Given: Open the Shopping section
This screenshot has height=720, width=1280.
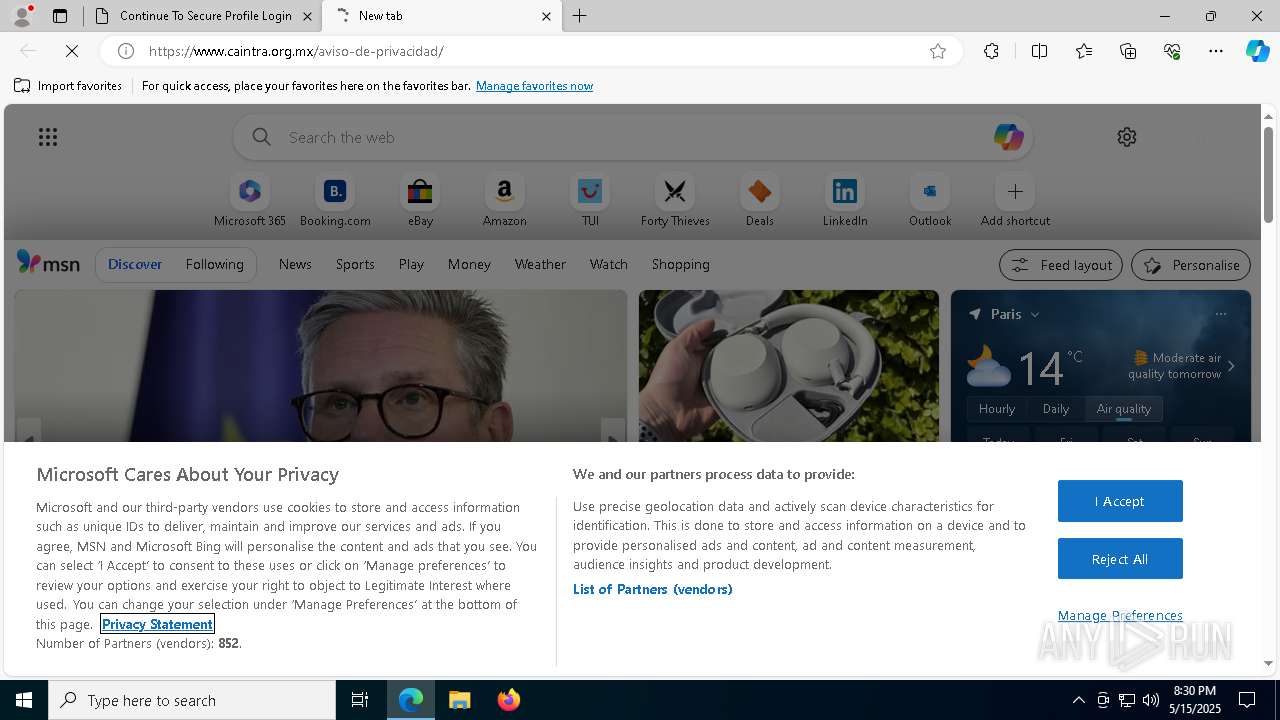Looking at the screenshot, I should pyautogui.click(x=681, y=264).
